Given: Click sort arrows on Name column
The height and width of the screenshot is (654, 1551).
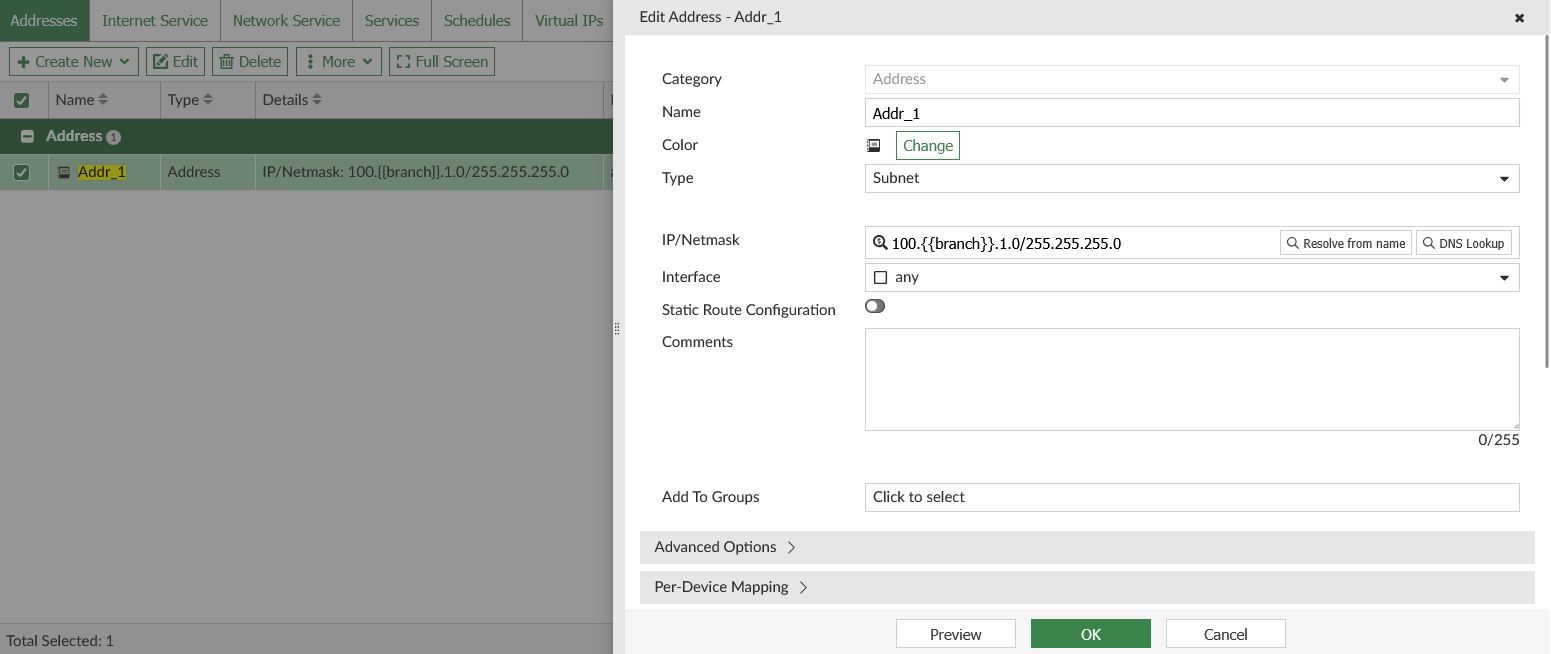Looking at the screenshot, I should (103, 100).
